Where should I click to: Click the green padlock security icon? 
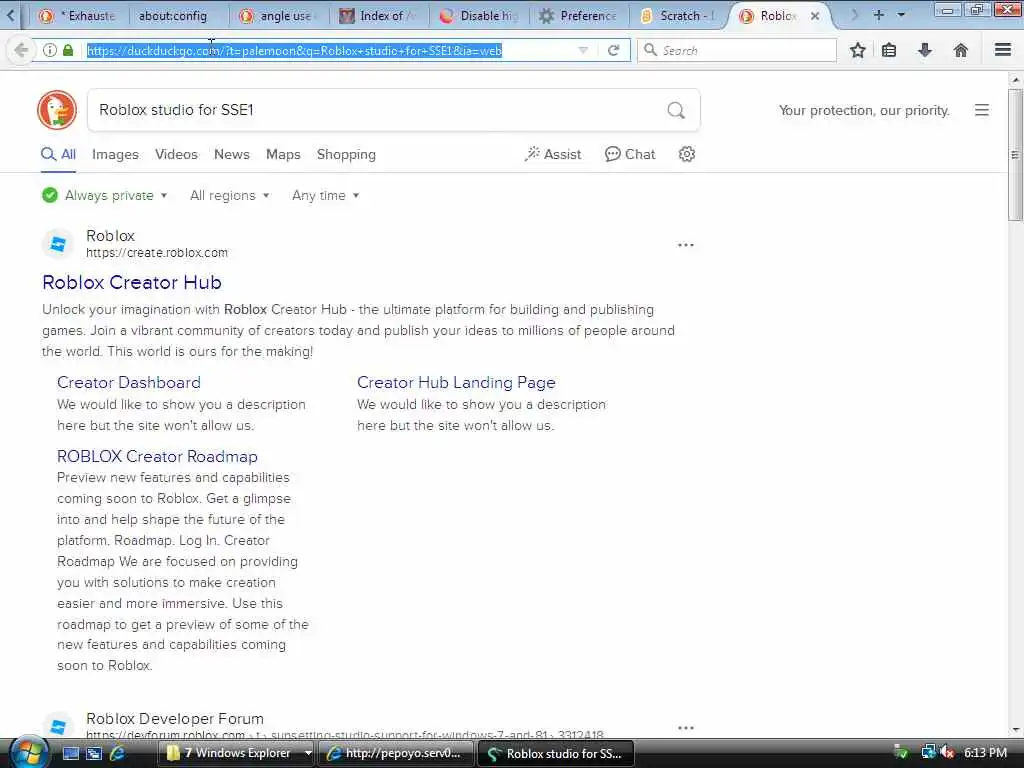(68, 50)
